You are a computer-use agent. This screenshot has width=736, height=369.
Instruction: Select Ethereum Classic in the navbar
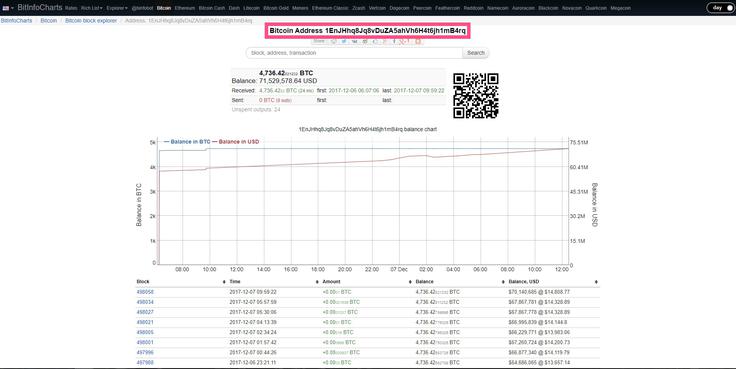(x=330, y=8)
